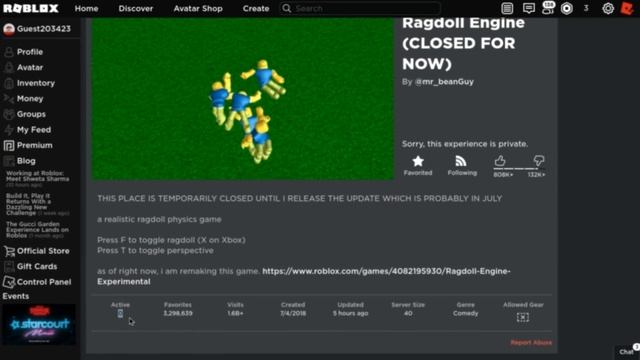Click the Report Abuse link
The height and width of the screenshot is (360, 640).
click(531, 342)
